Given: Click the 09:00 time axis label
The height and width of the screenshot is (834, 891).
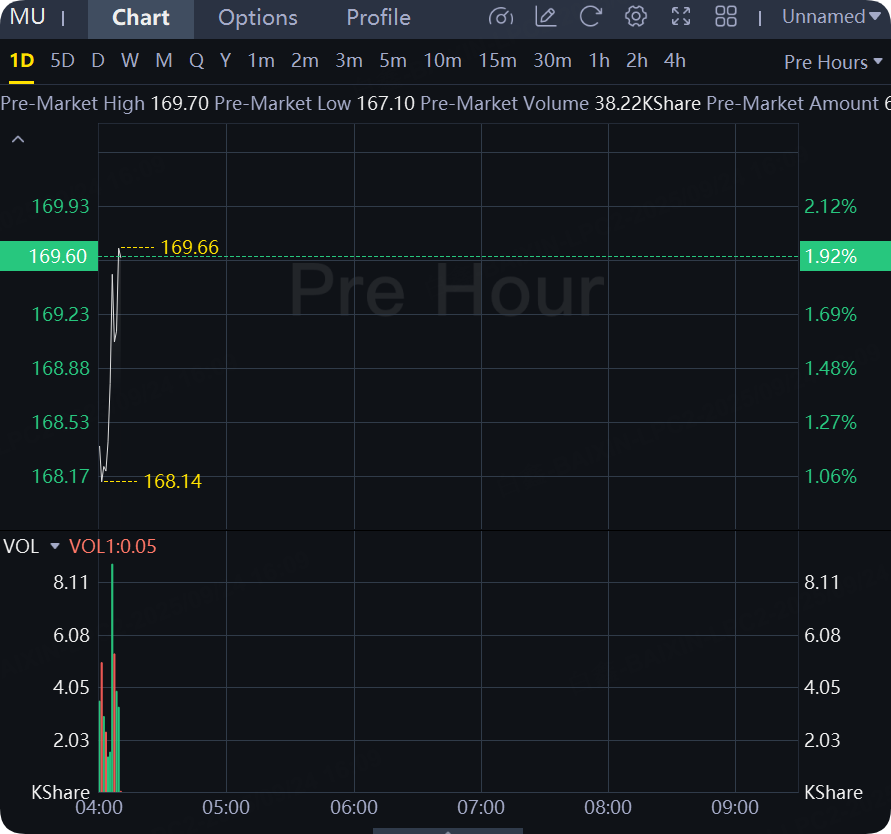Looking at the screenshot, I should (x=735, y=807).
